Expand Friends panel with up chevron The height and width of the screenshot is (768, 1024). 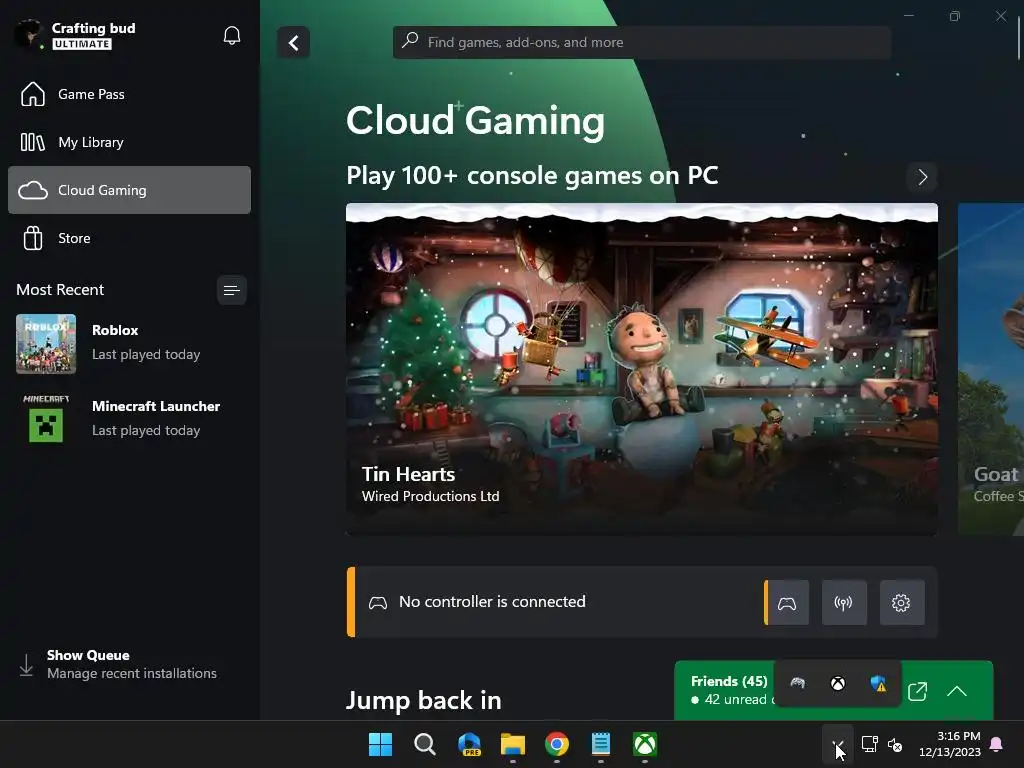tap(957, 691)
